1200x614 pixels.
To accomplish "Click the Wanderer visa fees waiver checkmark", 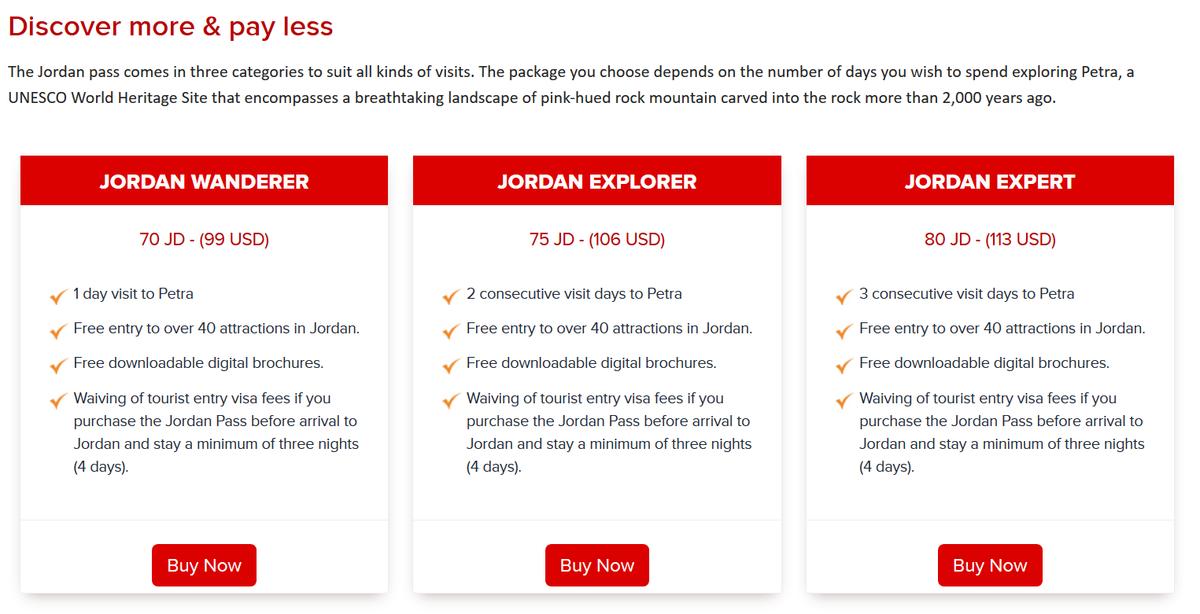I will [x=58, y=400].
